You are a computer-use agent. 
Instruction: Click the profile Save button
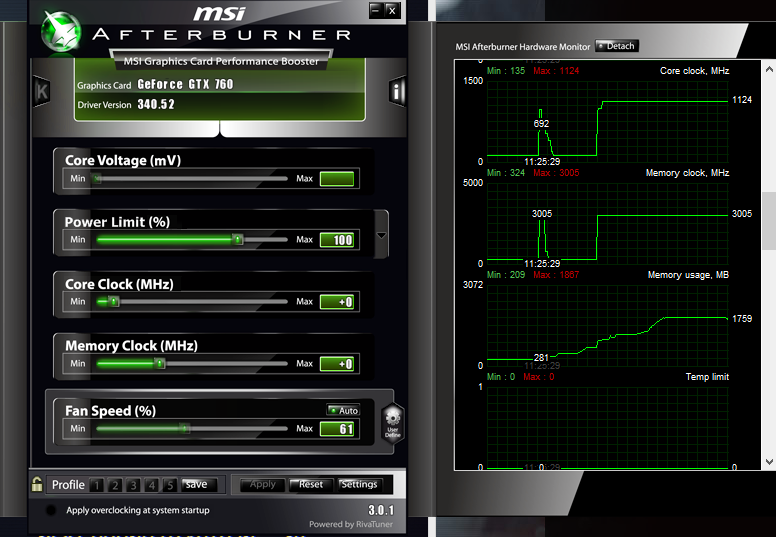pos(199,485)
